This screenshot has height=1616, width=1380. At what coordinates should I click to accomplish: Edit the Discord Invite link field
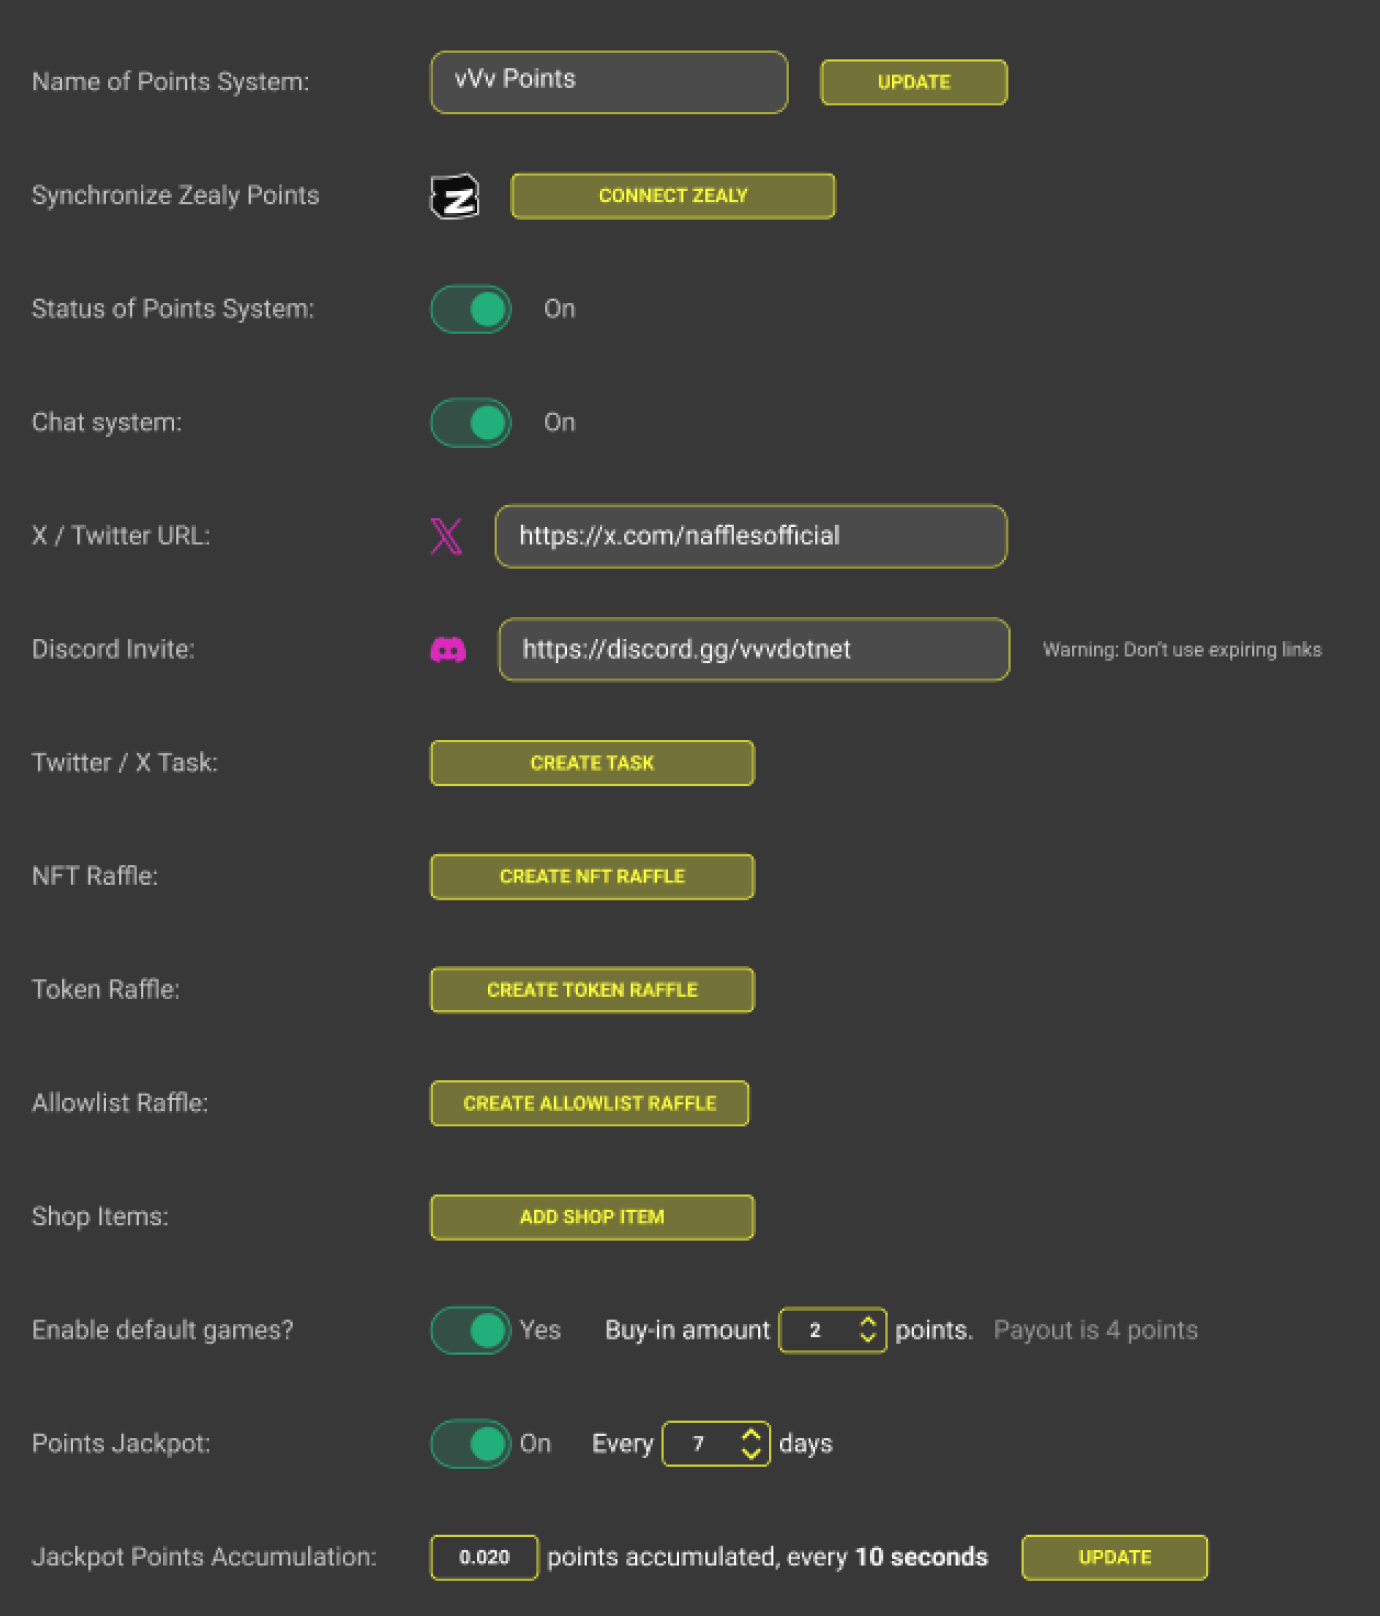(x=754, y=650)
